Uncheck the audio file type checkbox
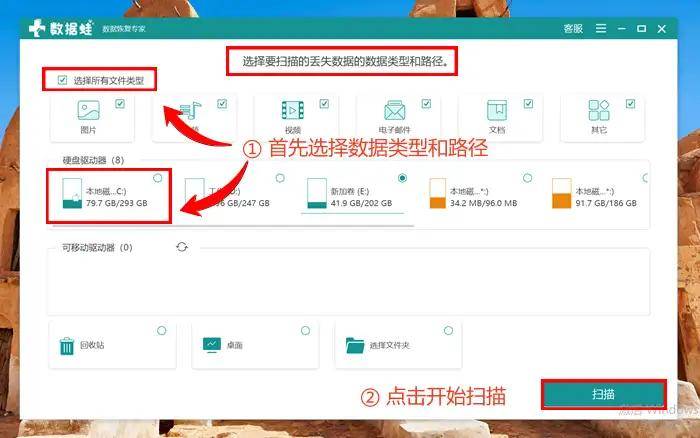700x438 pixels. [x=222, y=104]
